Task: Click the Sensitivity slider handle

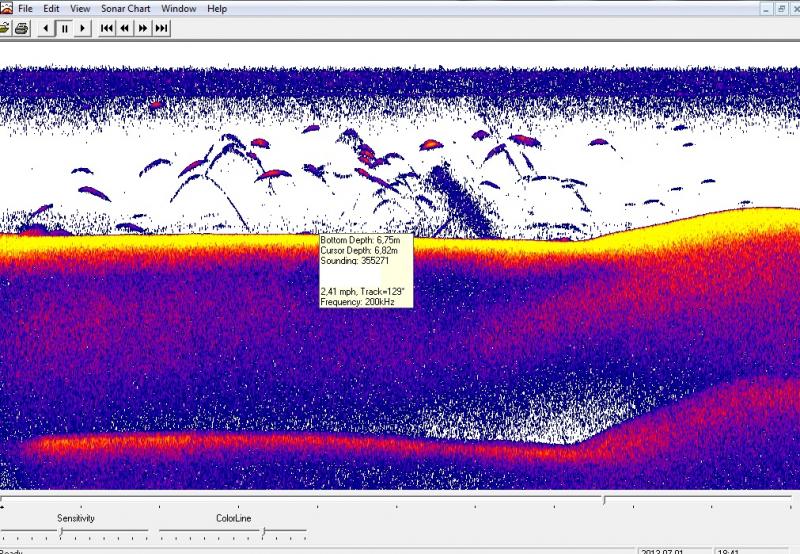Action: pyautogui.click(x=61, y=532)
